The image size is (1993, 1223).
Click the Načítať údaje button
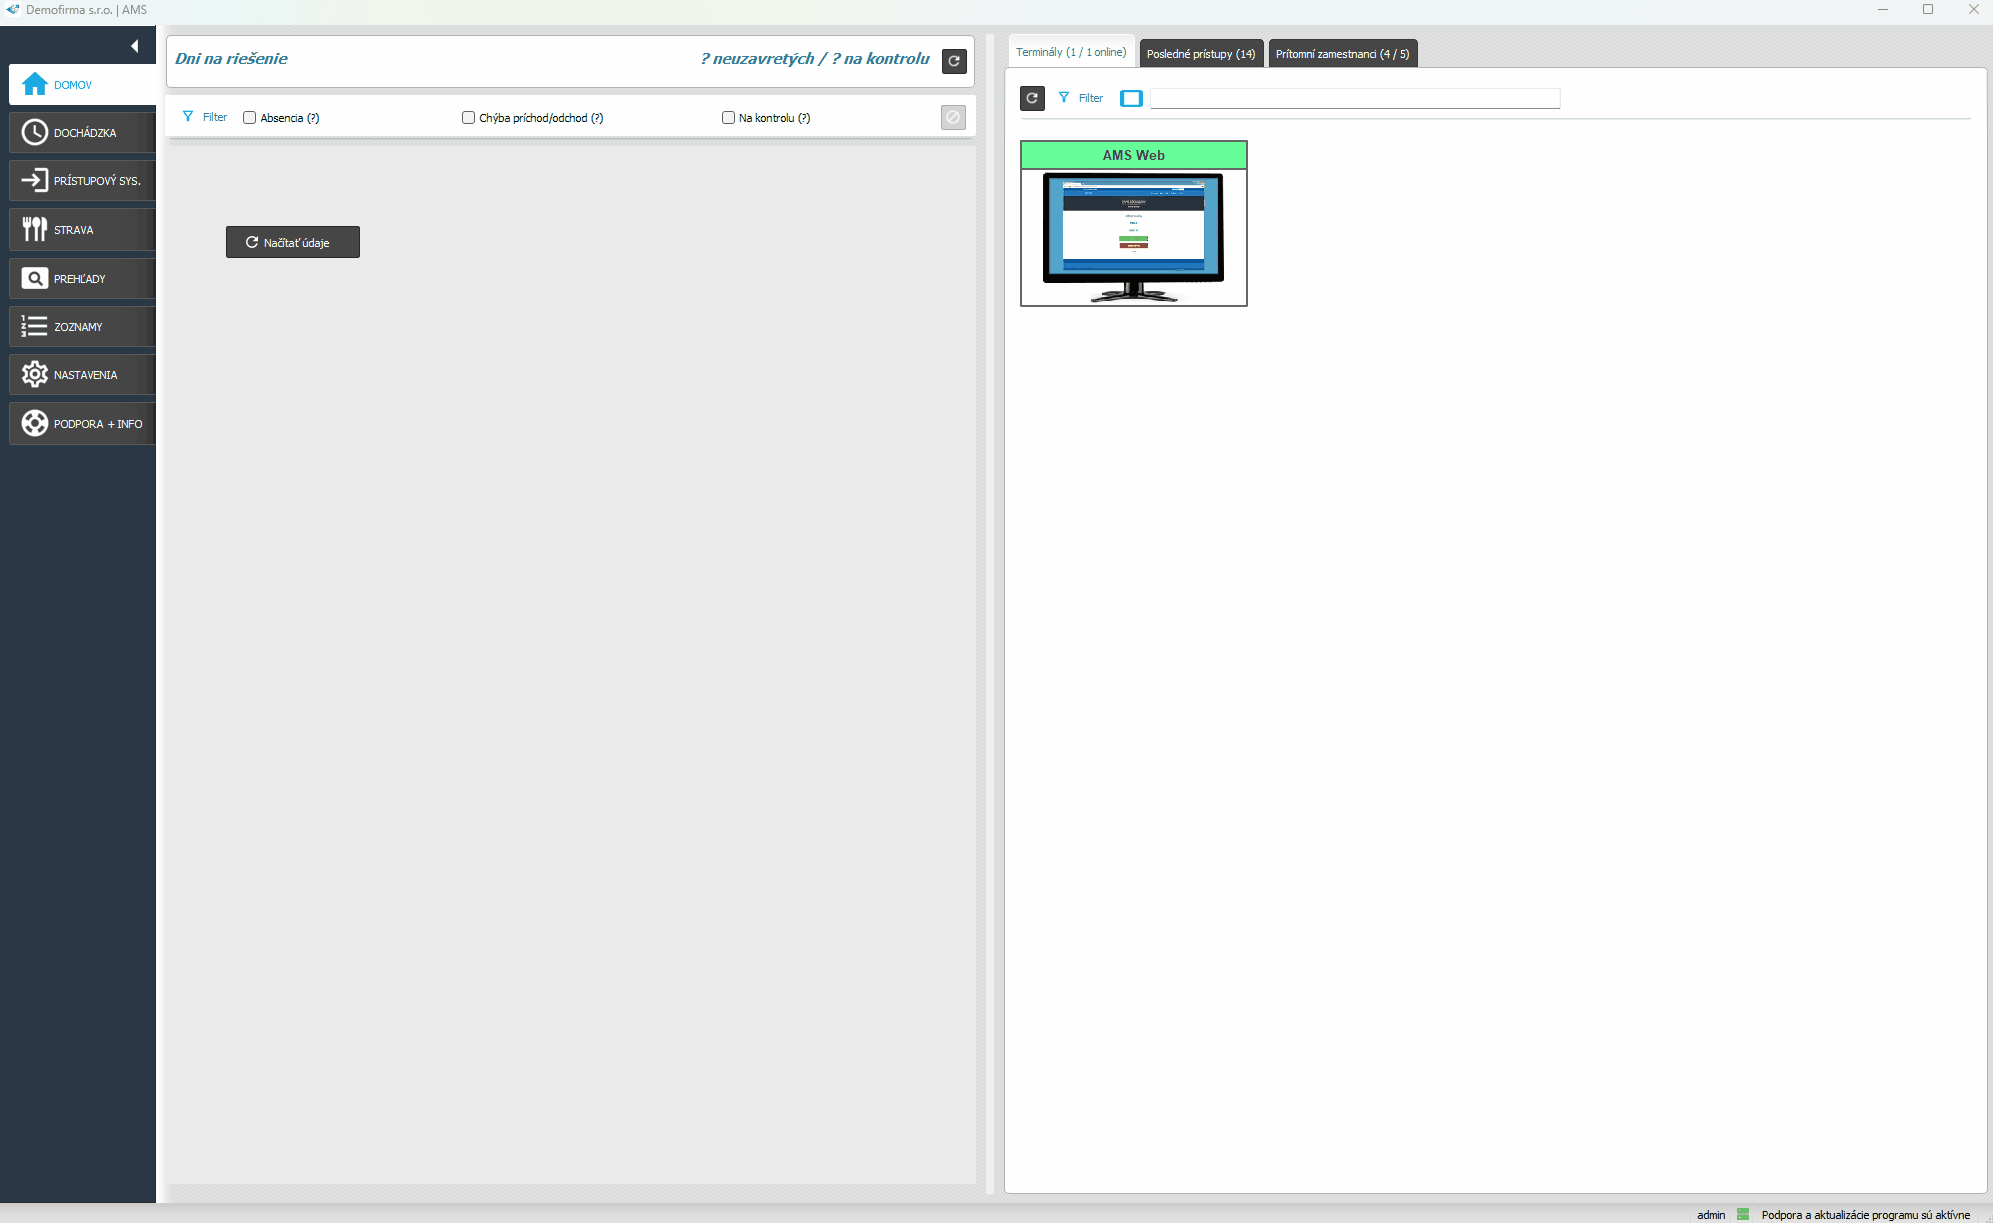pyautogui.click(x=292, y=242)
